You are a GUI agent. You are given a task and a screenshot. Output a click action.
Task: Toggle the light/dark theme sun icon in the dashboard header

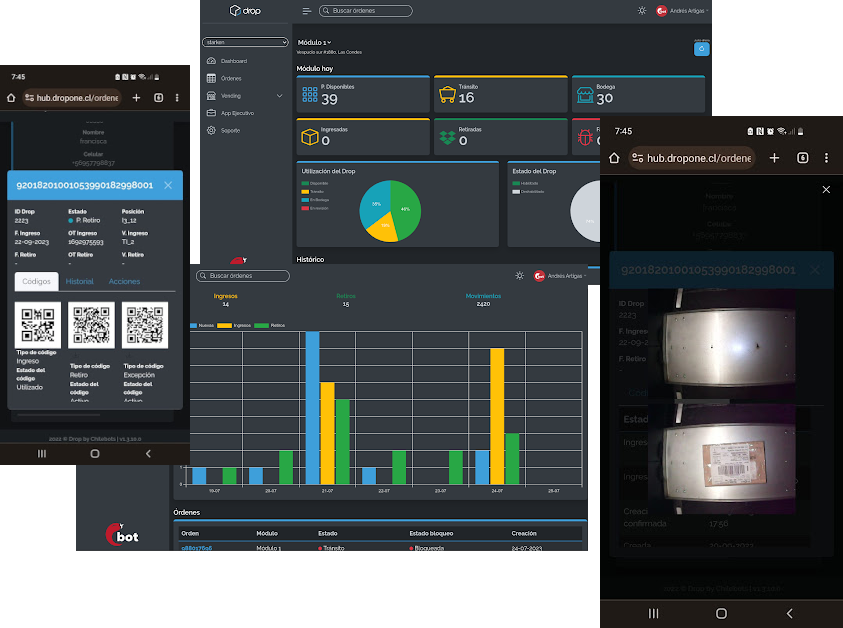click(x=642, y=11)
